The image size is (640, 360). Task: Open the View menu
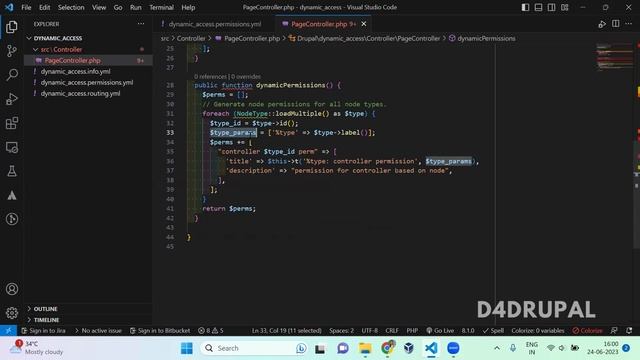pyautogui.click(x=99, y=7)
